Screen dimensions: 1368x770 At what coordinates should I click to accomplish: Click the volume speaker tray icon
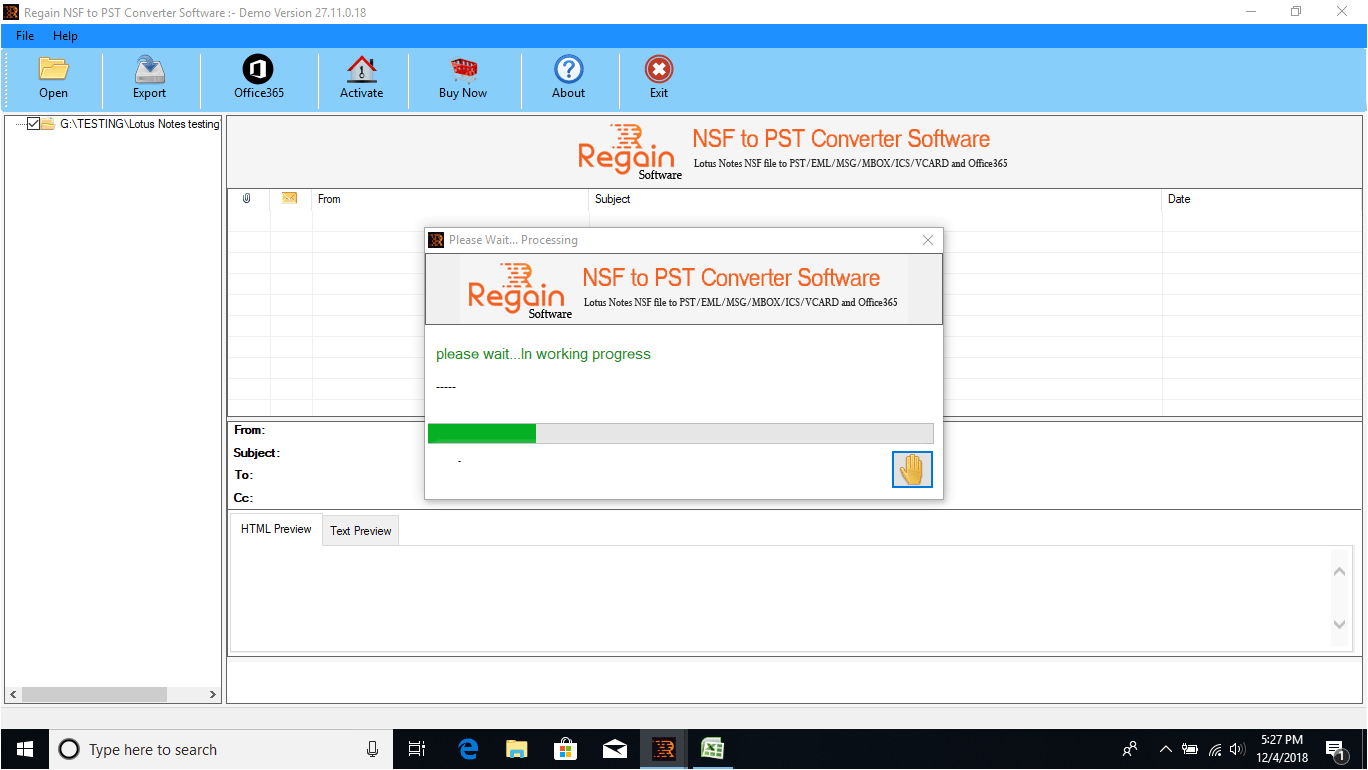[1238, 749]
